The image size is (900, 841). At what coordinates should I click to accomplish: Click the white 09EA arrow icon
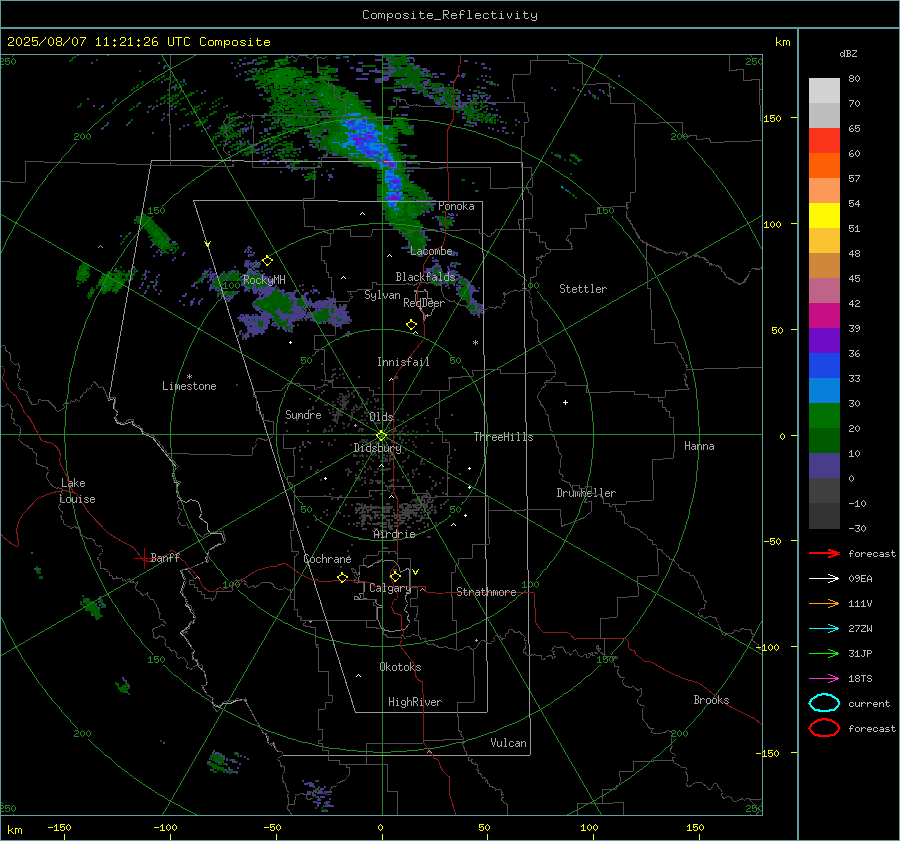(824, 579)
